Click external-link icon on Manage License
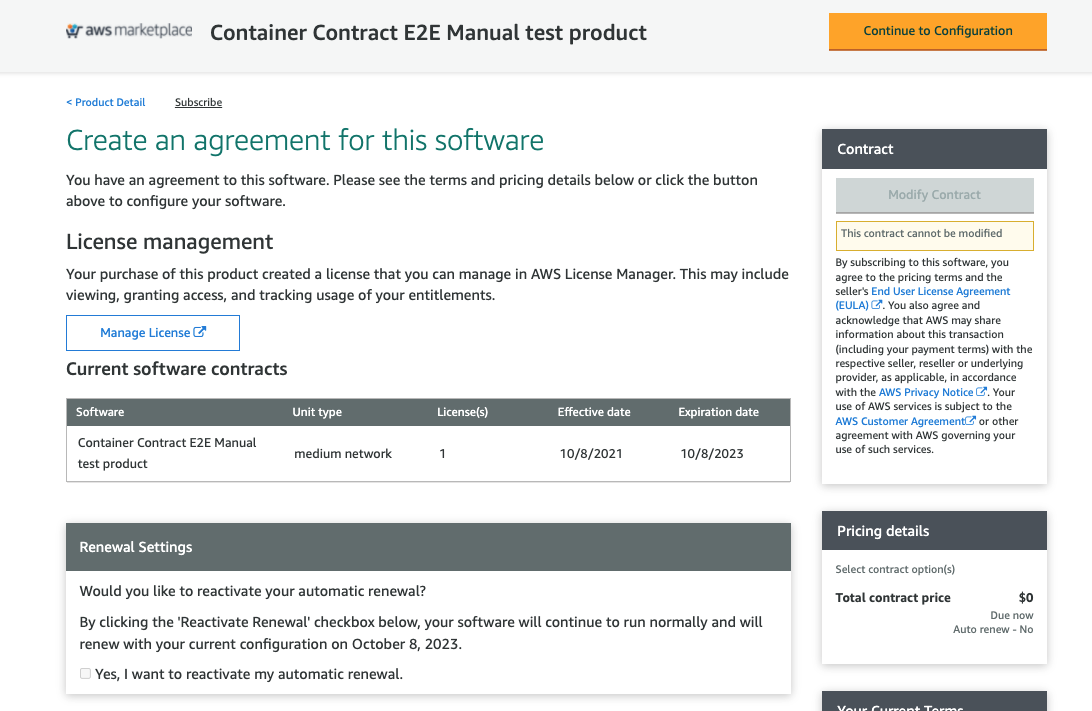Image resolution: width=1092 pixels, height=711 pixels. tap(200, 332)
